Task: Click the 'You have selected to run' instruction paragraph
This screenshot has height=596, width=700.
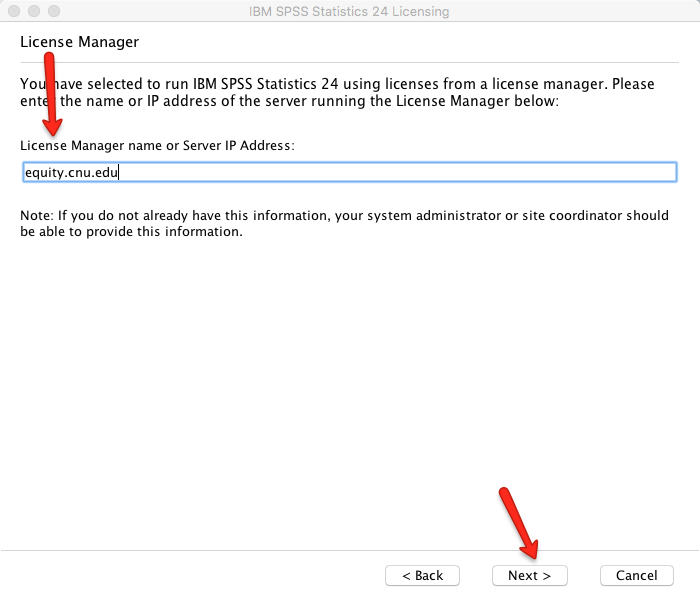Action: click(337, 92)
